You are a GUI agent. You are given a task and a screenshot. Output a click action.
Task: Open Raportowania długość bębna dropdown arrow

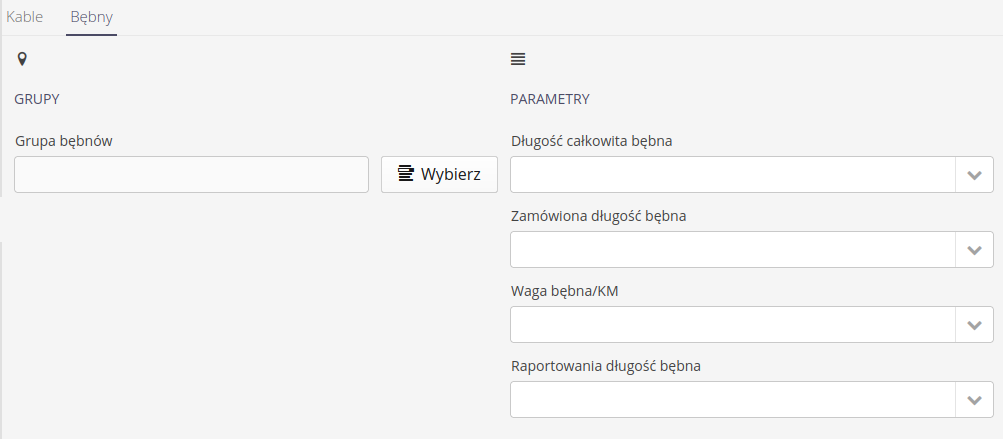(975, 399)
